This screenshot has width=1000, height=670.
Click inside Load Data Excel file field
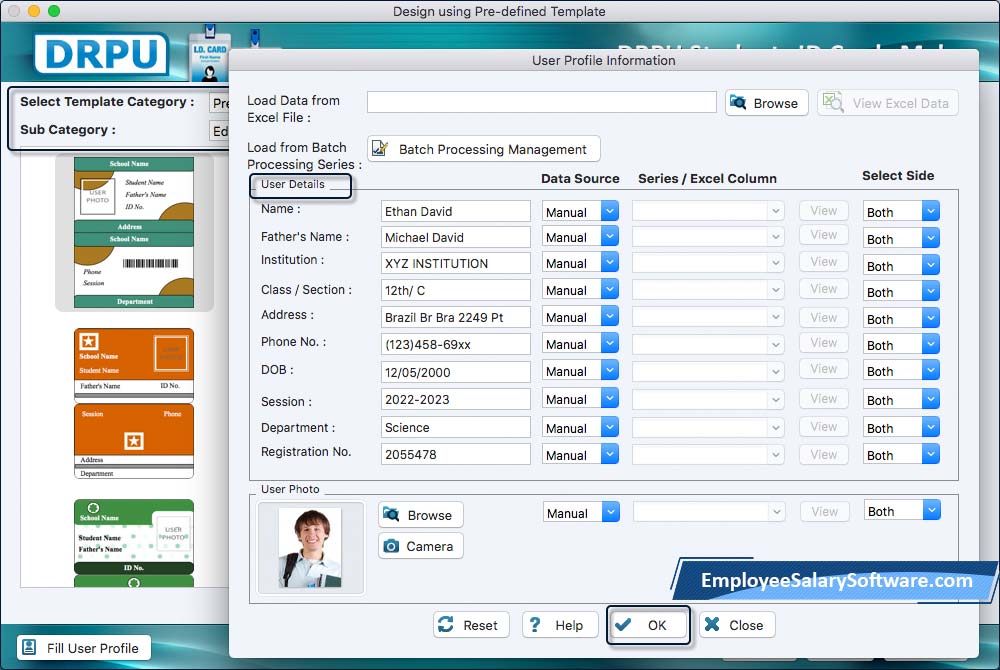(x=541, y=102)
